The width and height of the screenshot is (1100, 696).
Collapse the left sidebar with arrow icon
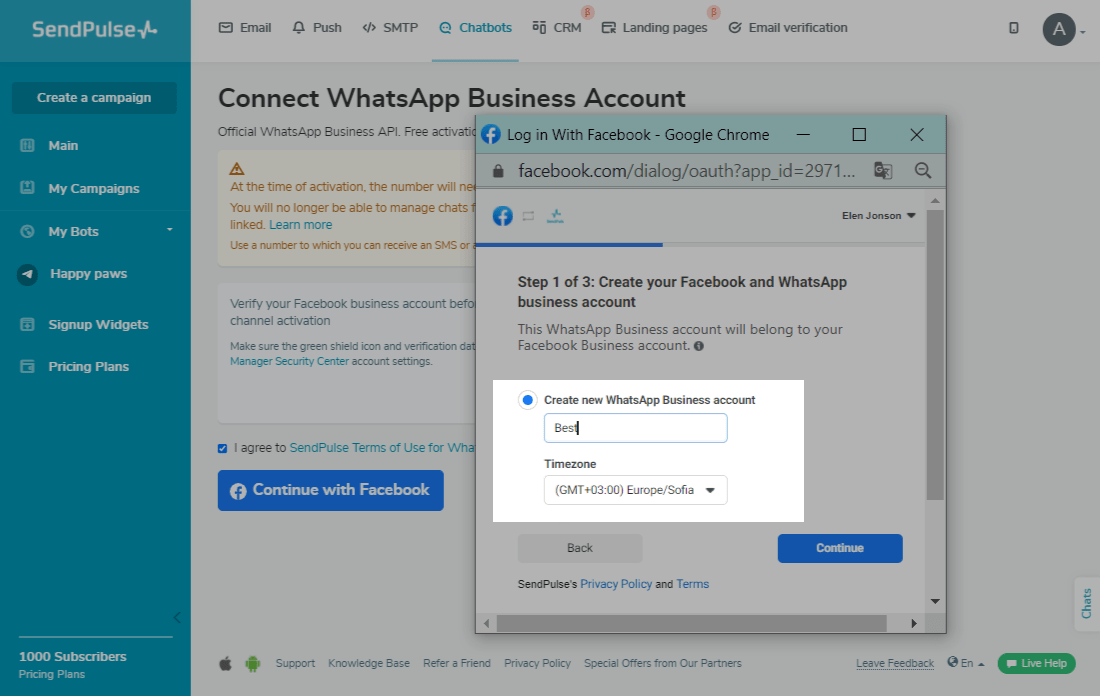tap(177, 617)
